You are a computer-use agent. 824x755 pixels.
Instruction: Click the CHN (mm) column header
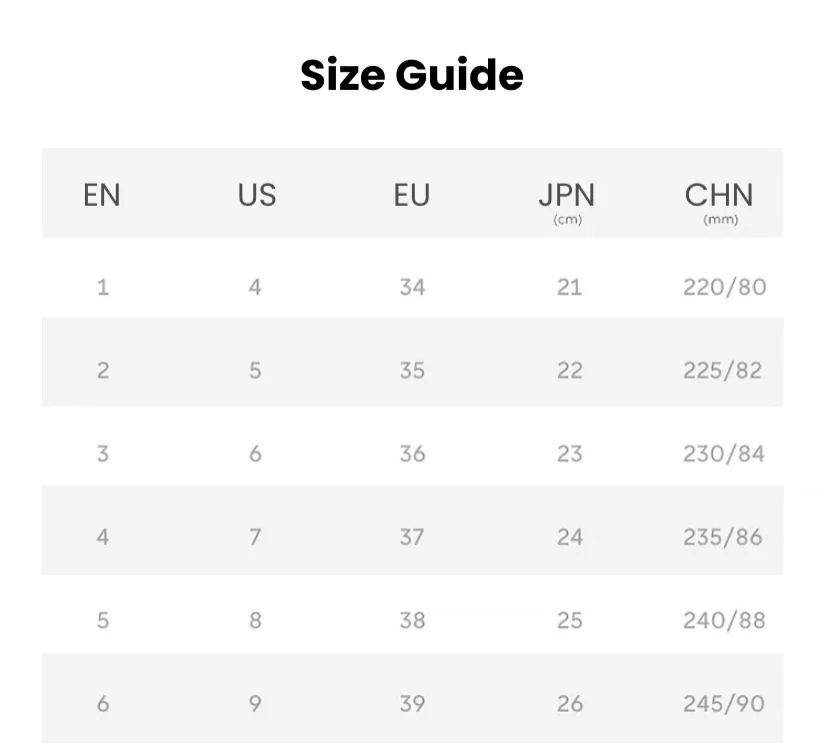click(719, 202)
